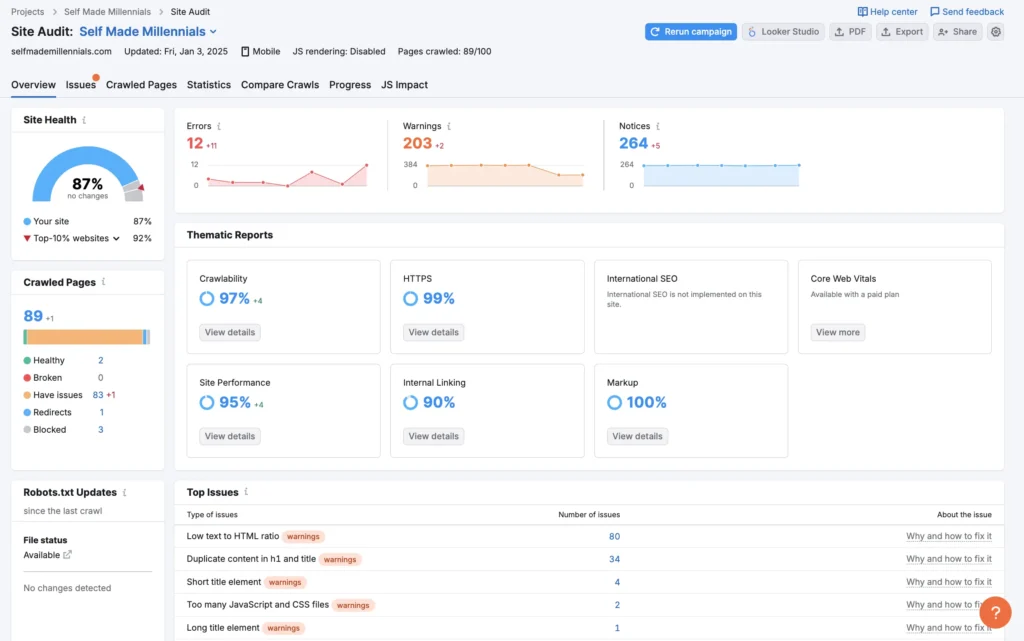Open the Compare Crawls tab

(x=279, y=85)
